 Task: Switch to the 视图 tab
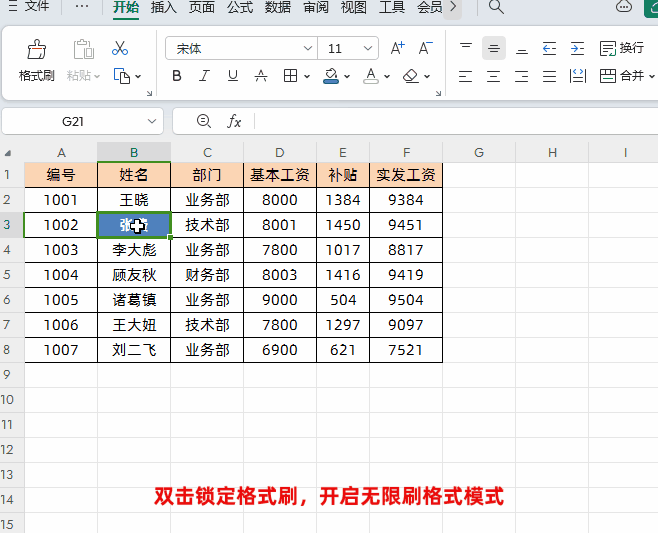click(354, 7)
